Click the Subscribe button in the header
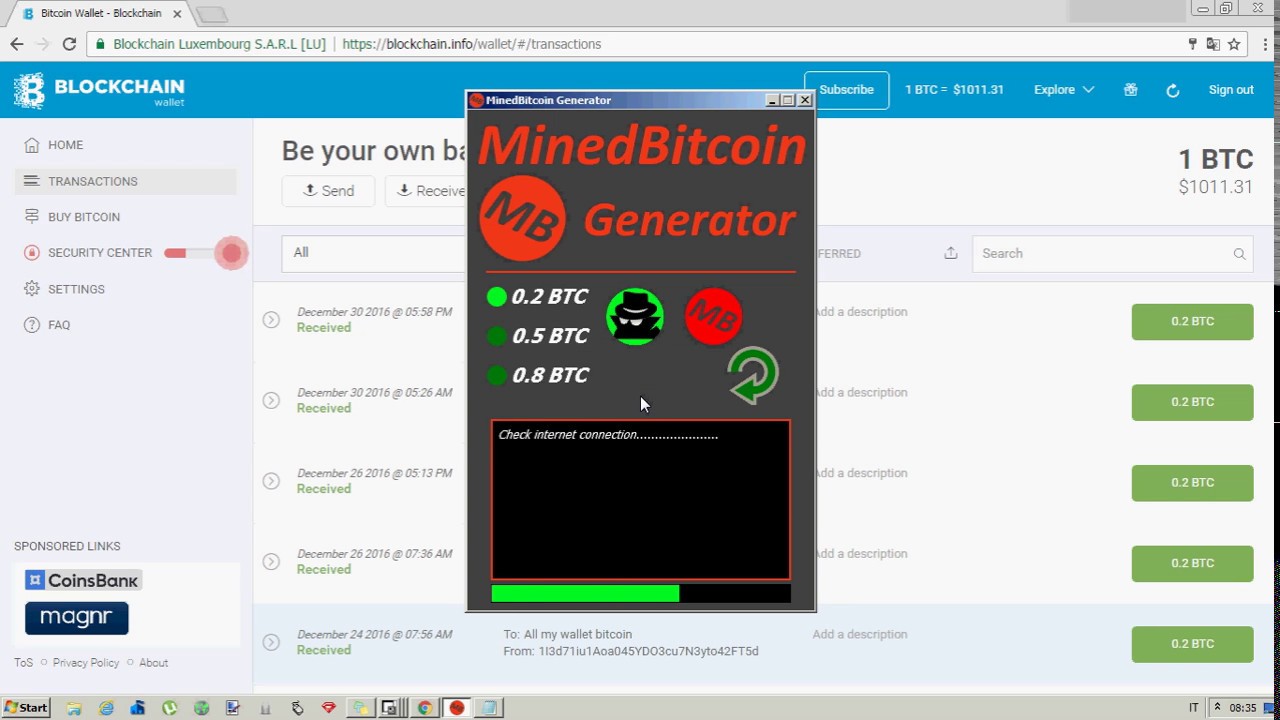Viewport: 1280px width, 720px height. coord(846,90)
